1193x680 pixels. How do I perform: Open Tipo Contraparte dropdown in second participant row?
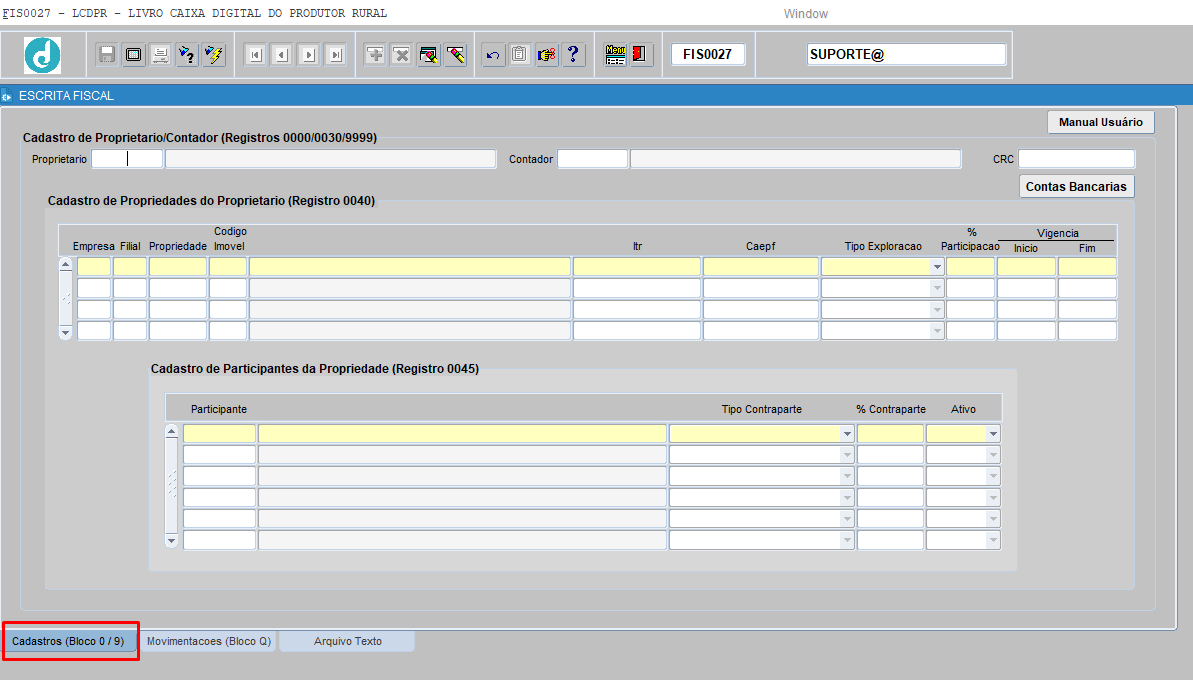[847, 455]
